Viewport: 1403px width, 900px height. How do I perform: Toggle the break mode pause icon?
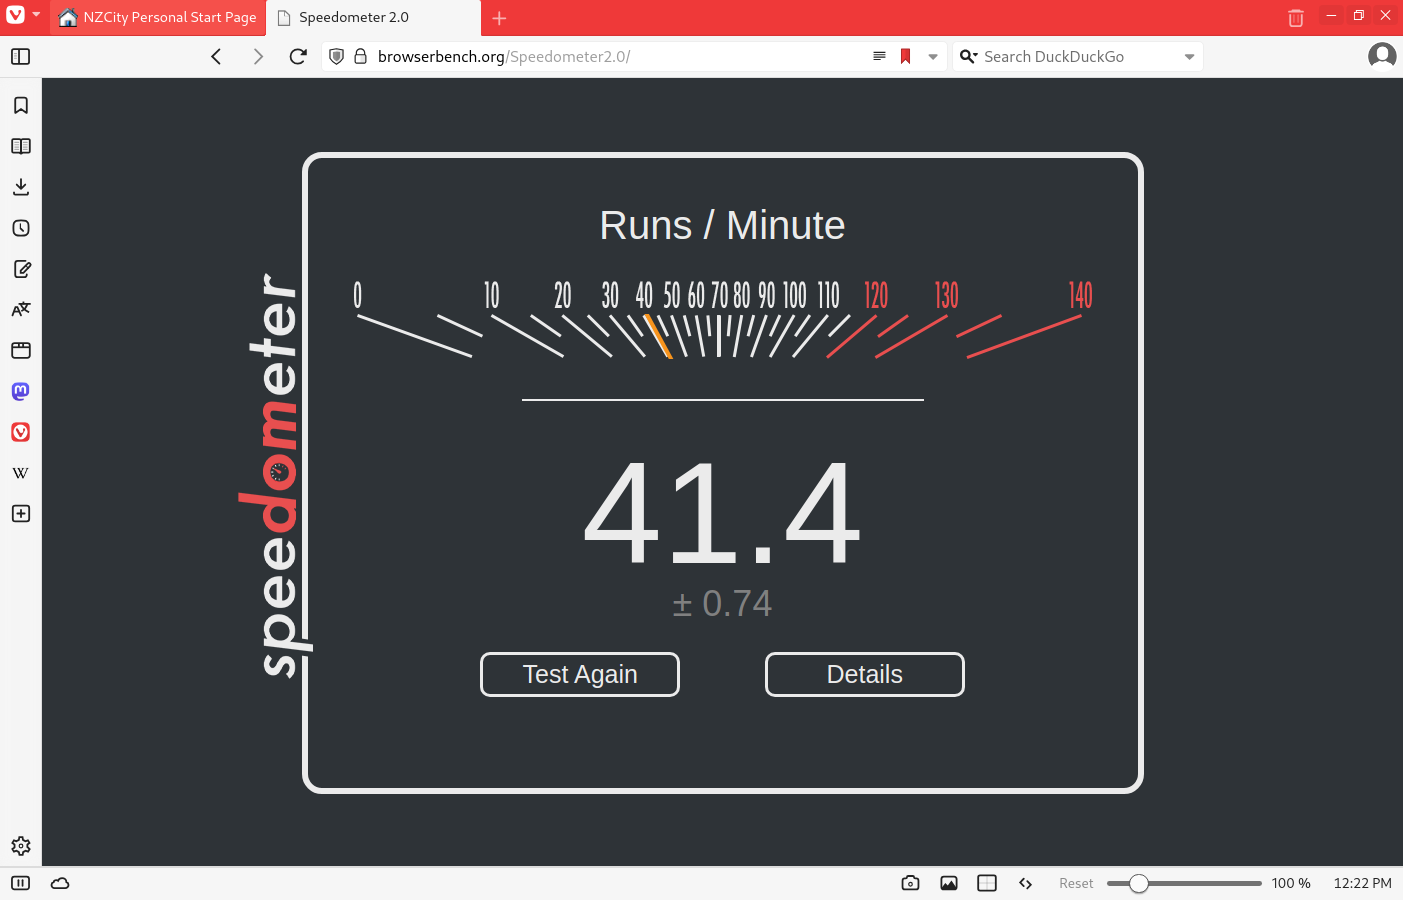(x=20, y=883)
